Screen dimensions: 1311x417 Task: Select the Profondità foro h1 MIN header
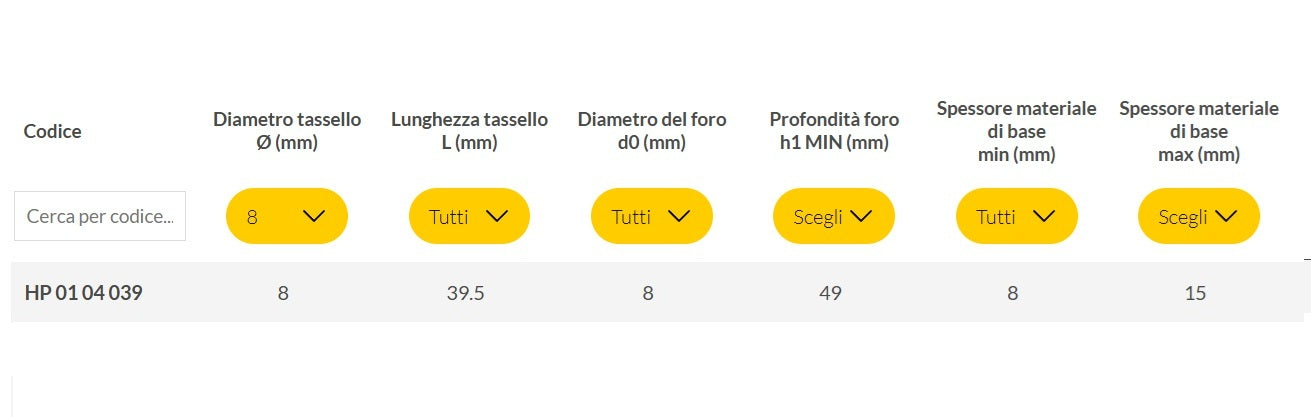click(834, 131)
